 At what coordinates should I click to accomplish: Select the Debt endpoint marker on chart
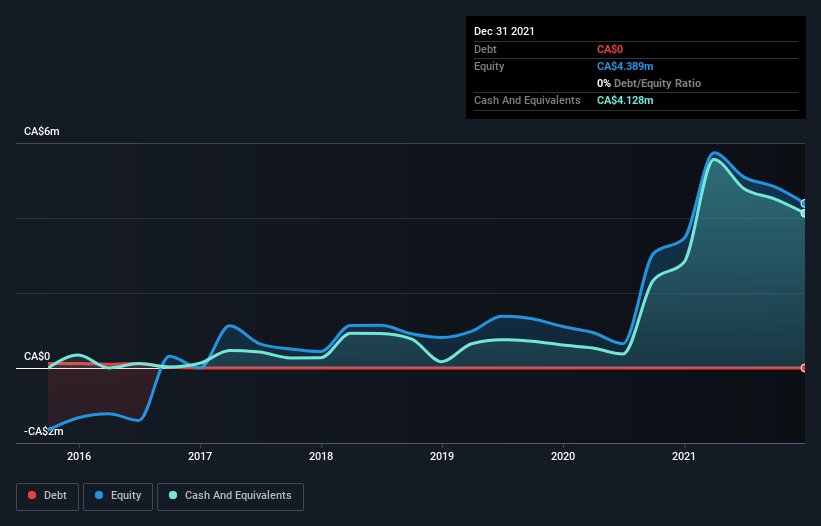click(x=804, y=368)
